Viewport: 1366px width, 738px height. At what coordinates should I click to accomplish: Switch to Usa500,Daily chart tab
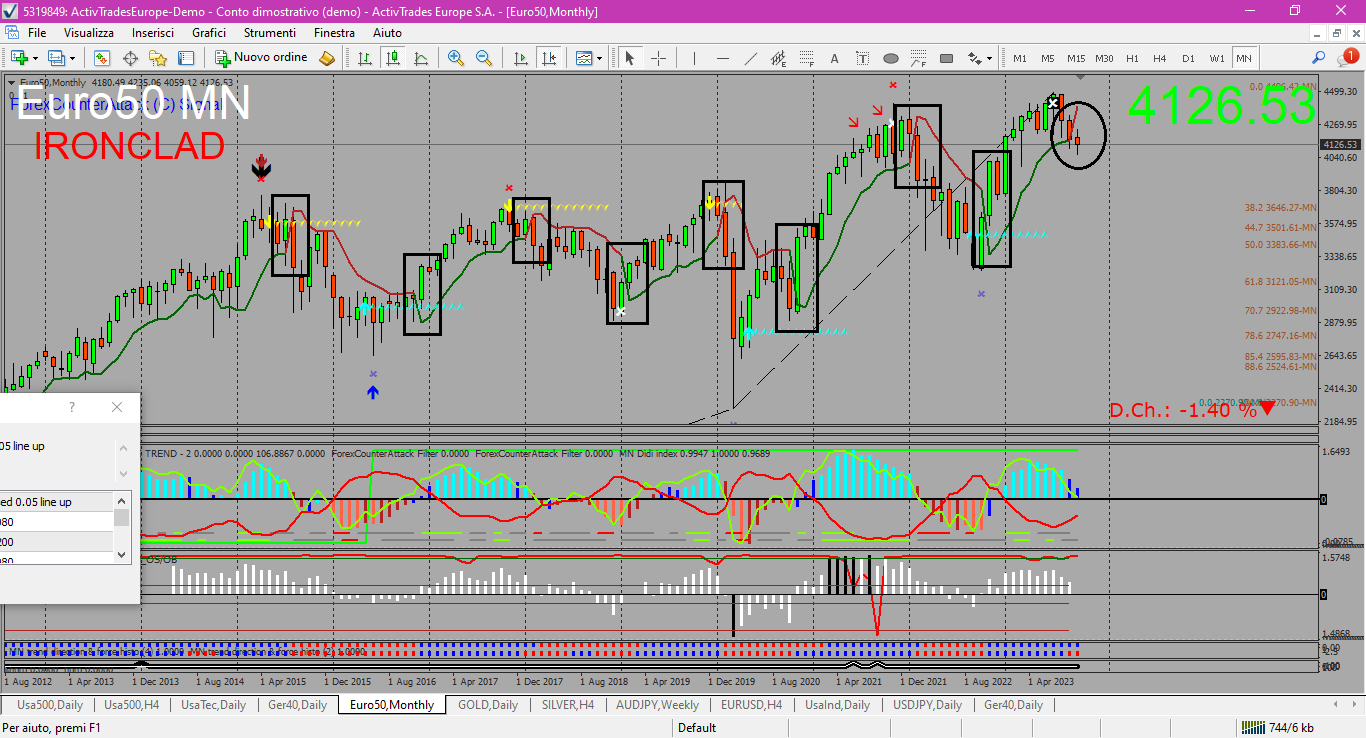48,705
